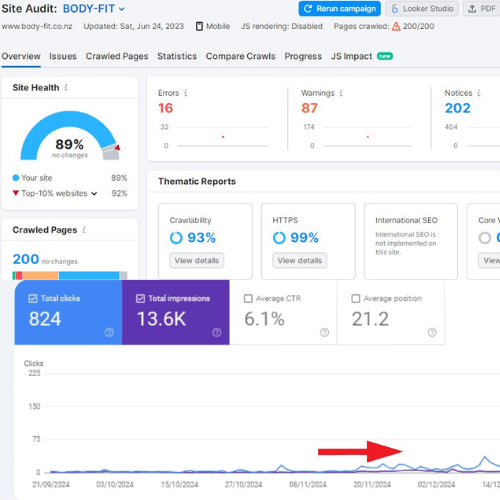Export report as PDF
The height and width of the screenshot is (500, 500).
coord(482,9)
